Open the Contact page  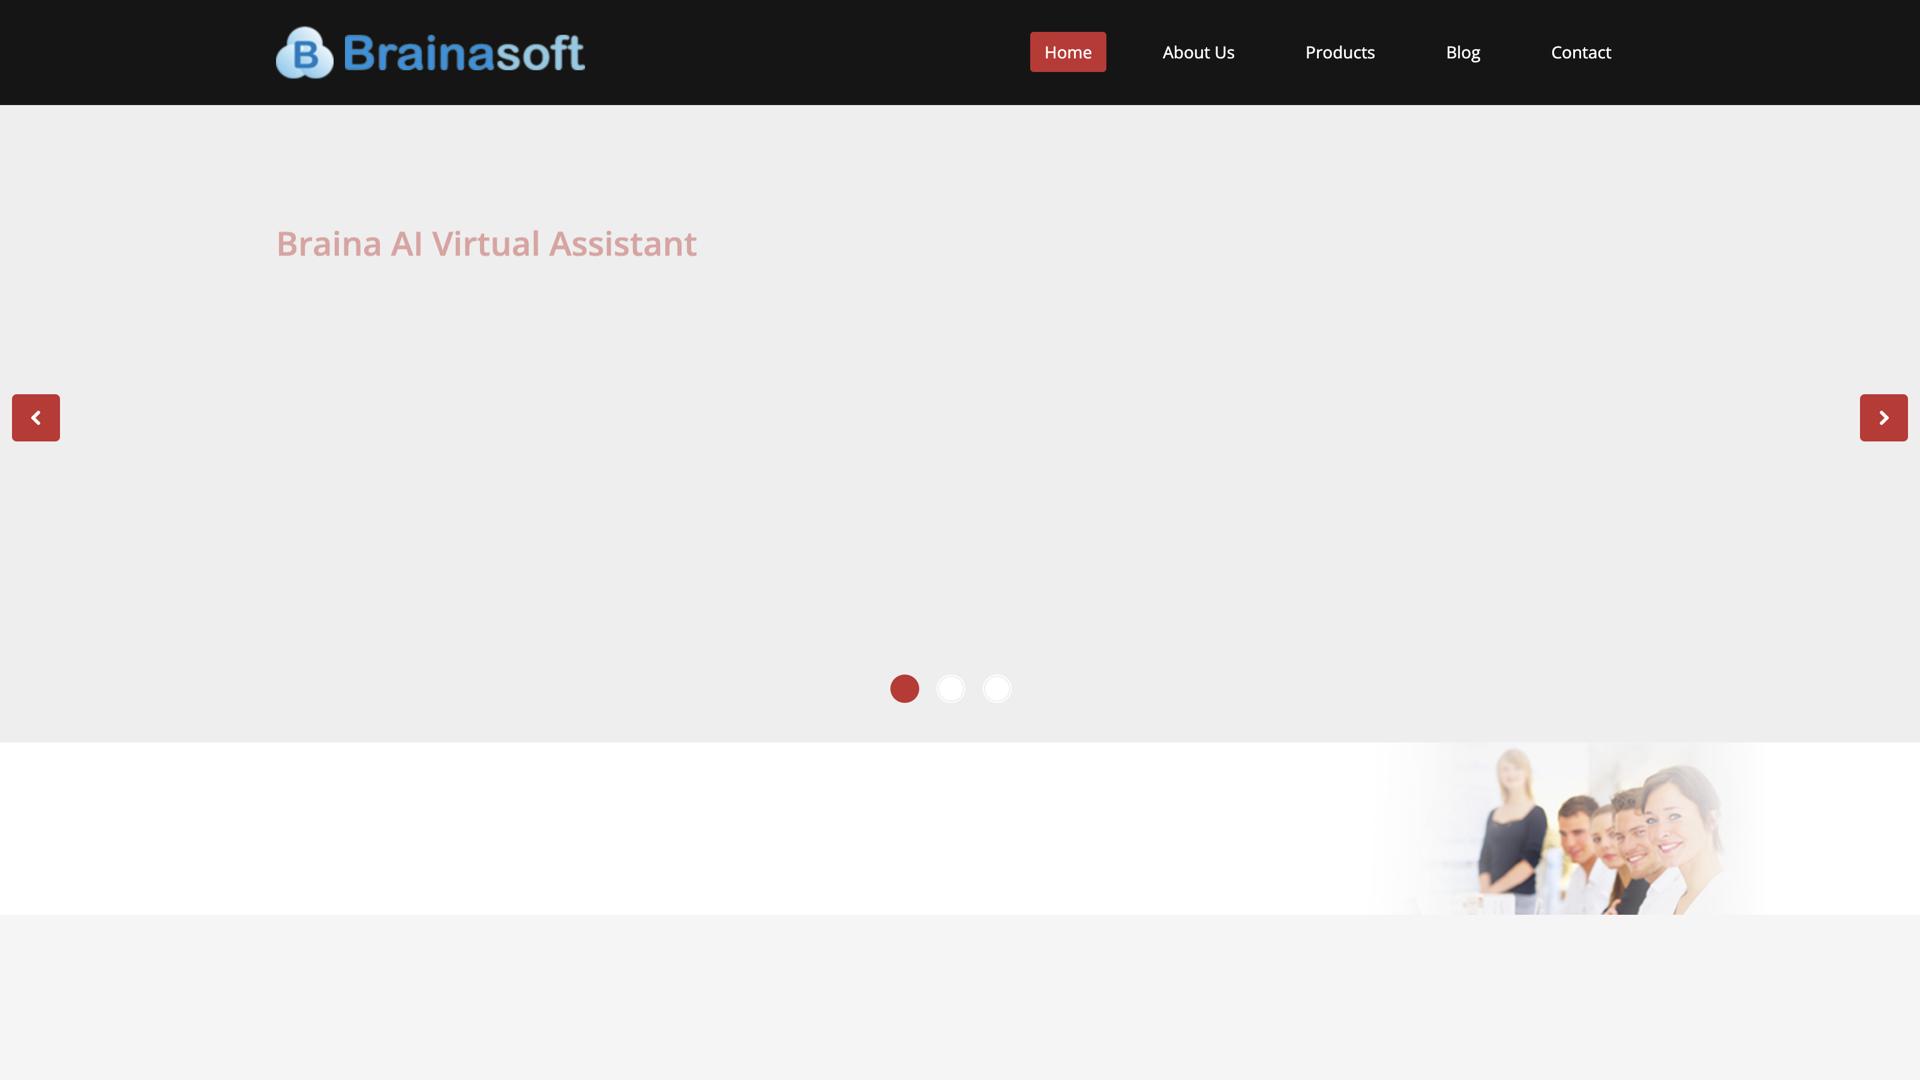pos(1580,52)
